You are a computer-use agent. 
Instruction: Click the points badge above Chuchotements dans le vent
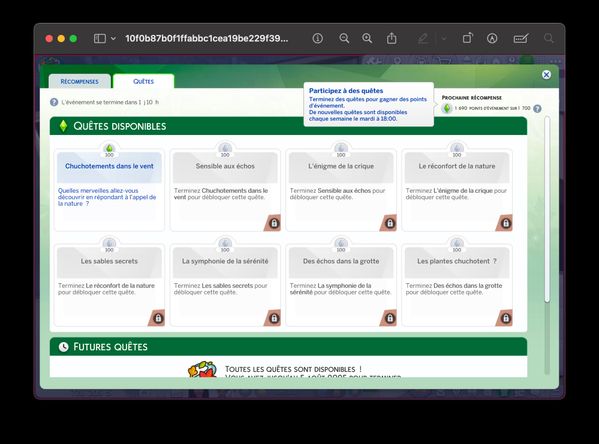109,150
